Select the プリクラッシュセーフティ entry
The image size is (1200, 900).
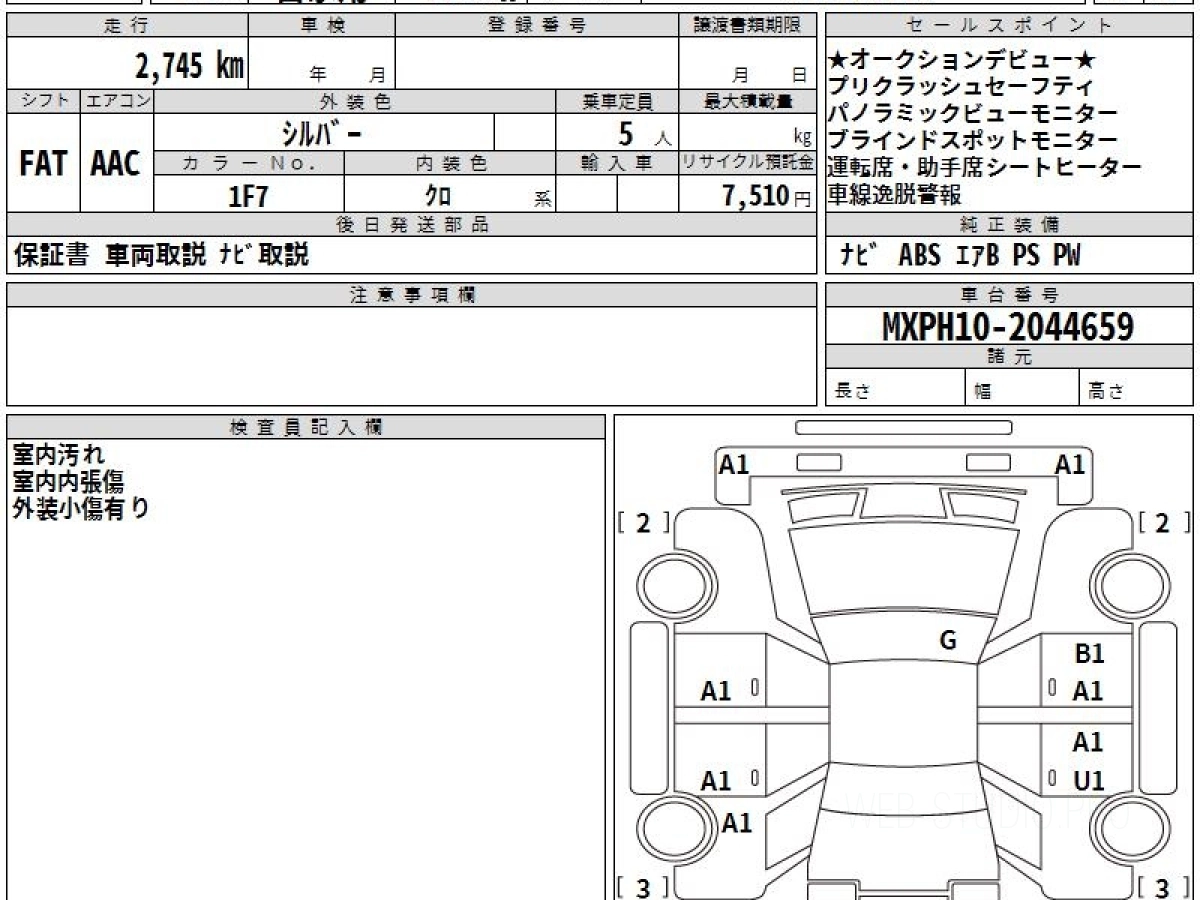tap(961, 88)
